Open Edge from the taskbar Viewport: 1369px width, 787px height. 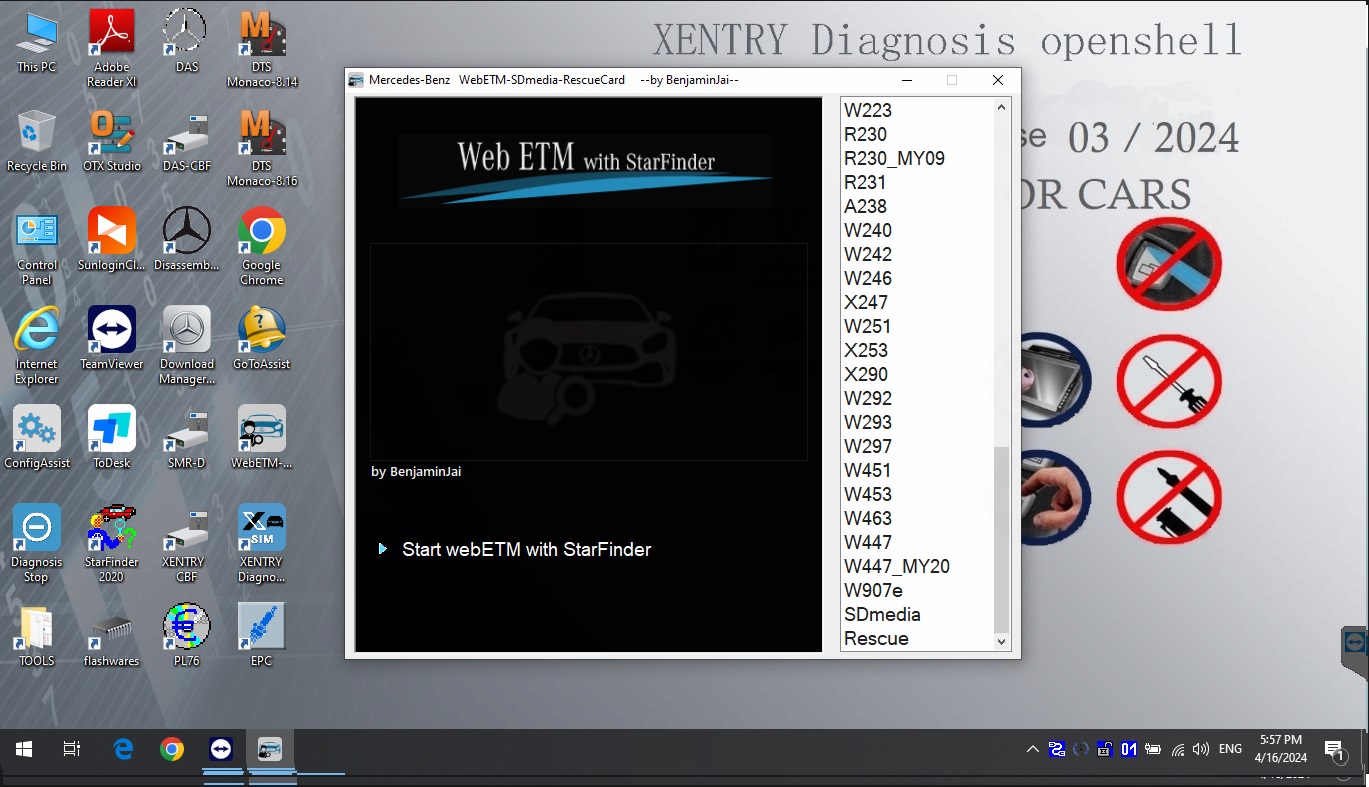[123, 749]
